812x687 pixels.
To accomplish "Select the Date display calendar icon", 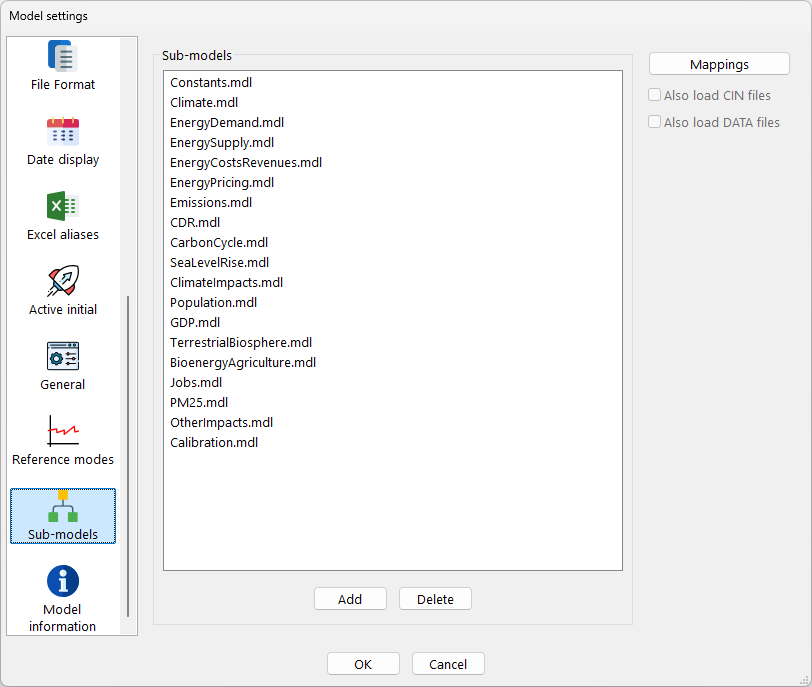I will [63, 133].
